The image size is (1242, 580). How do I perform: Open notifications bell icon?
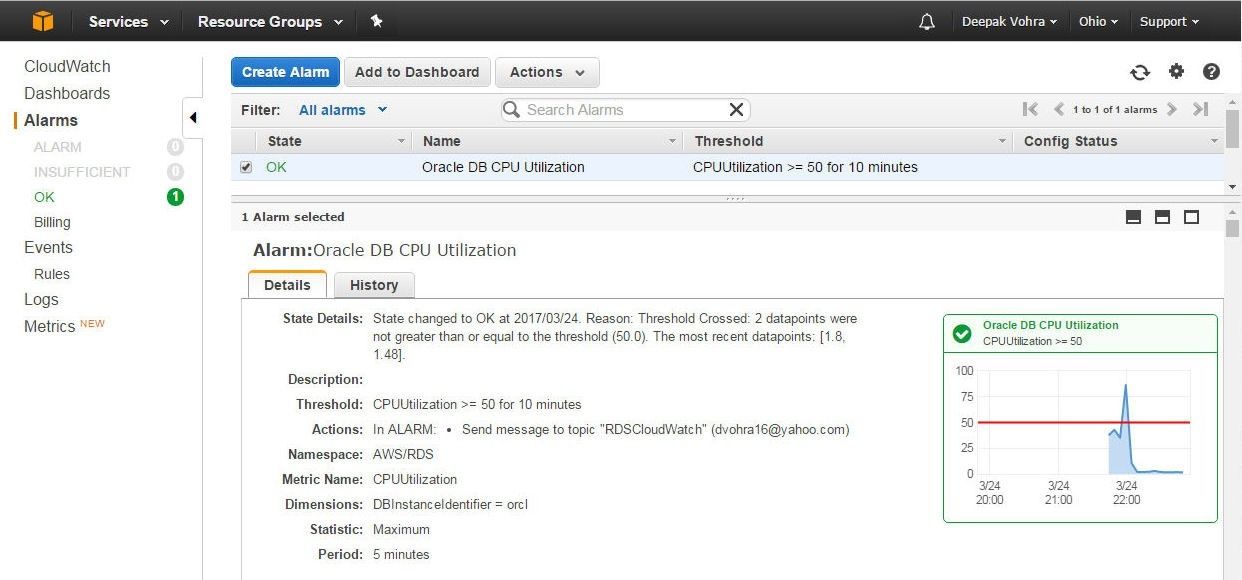(x=927, y=21)
